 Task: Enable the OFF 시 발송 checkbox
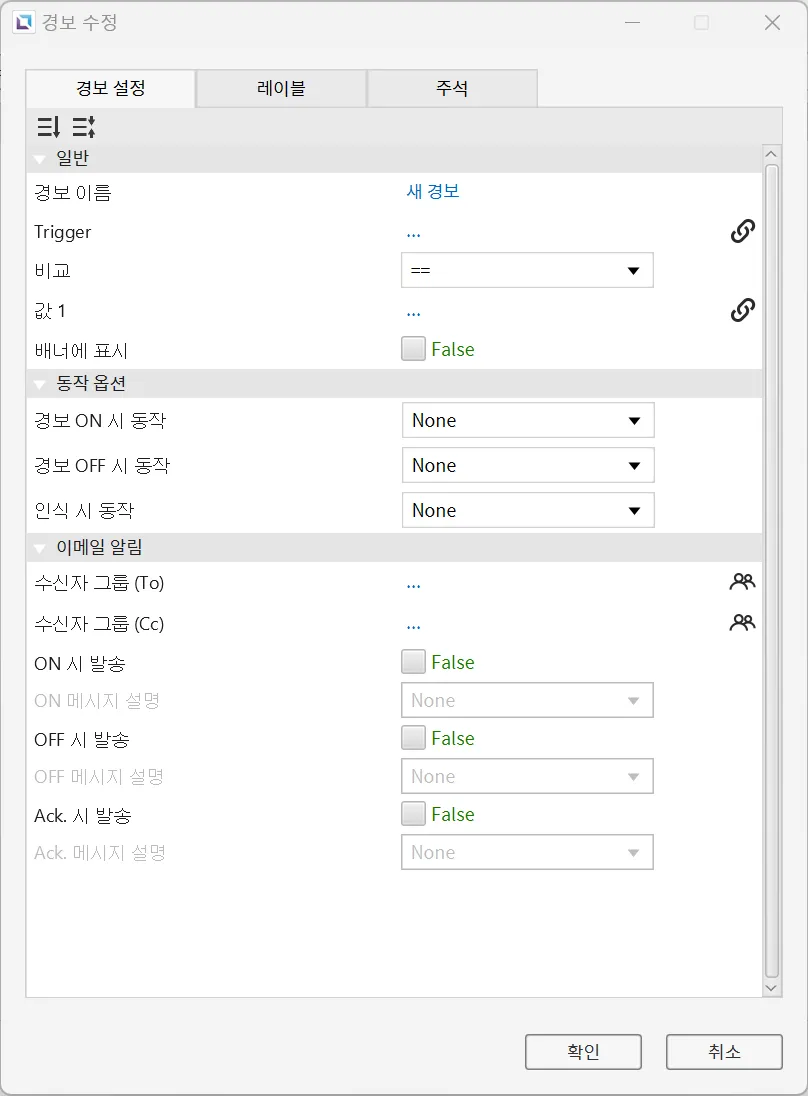[x=413, y=737]
